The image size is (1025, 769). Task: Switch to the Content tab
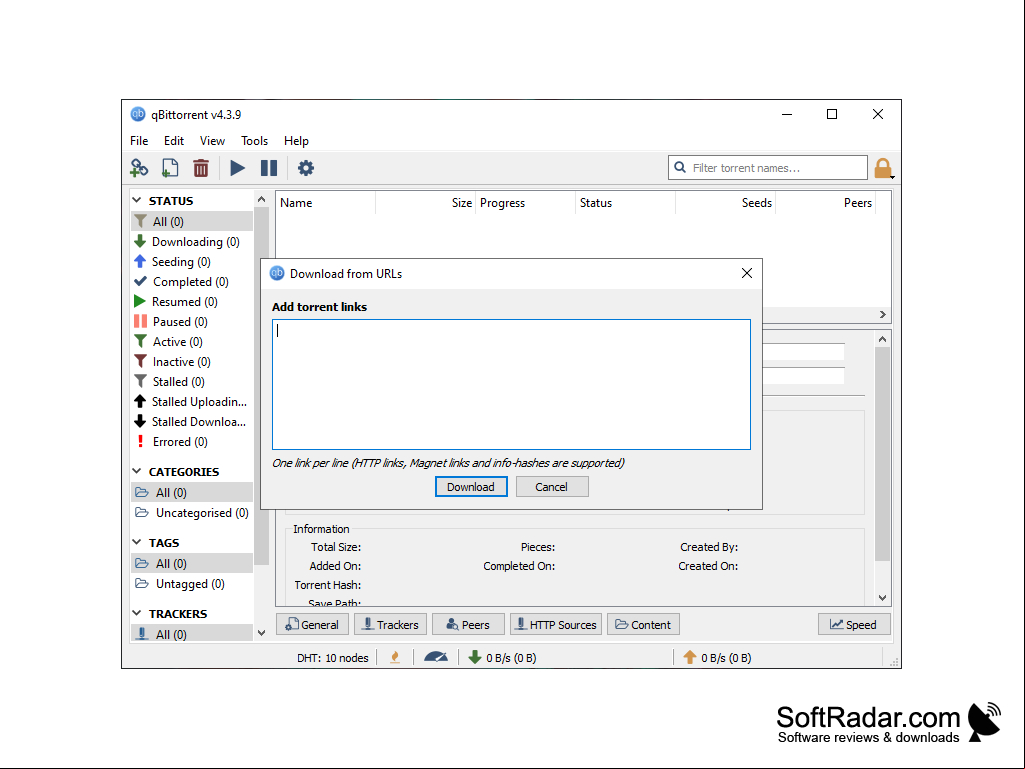coord(643,624)
